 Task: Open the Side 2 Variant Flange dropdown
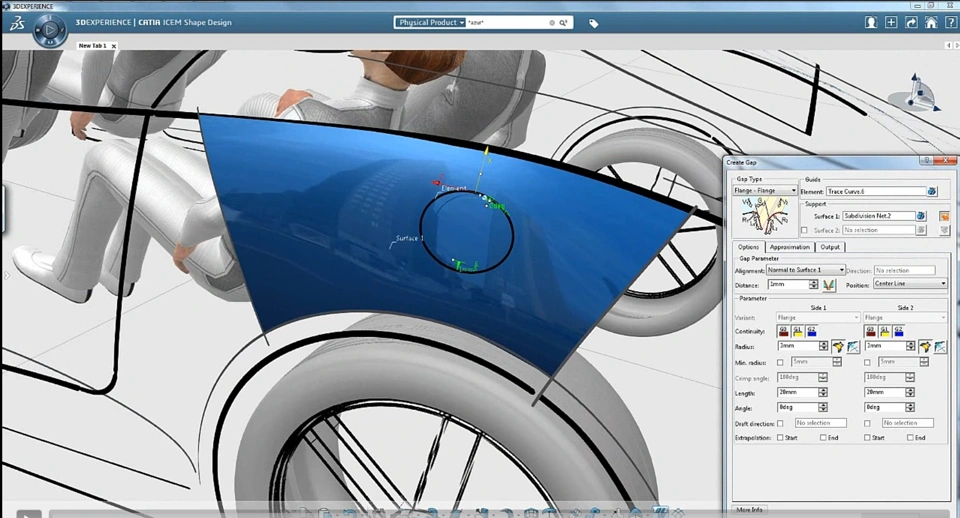tap(905, 318)
